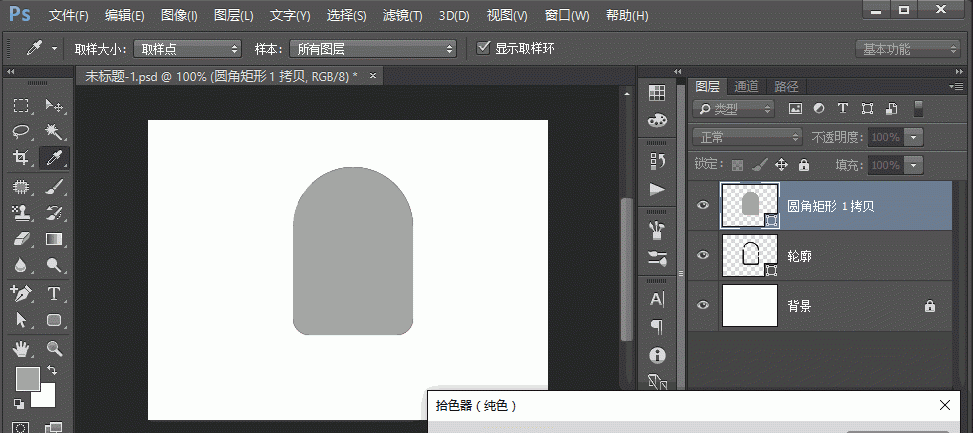The width and height of the screenshot is (973, 433).
Task: Hide the 背景 layer
Action: coord(703,306)
